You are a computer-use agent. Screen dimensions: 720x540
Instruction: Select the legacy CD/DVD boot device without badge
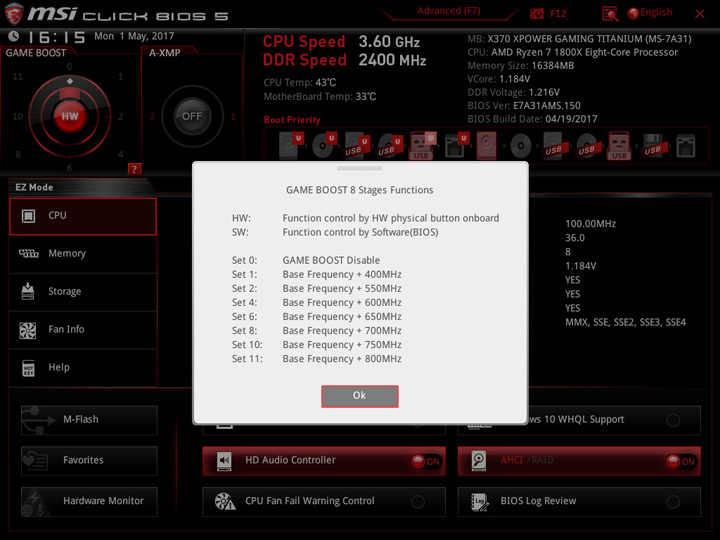coord(520,146)
